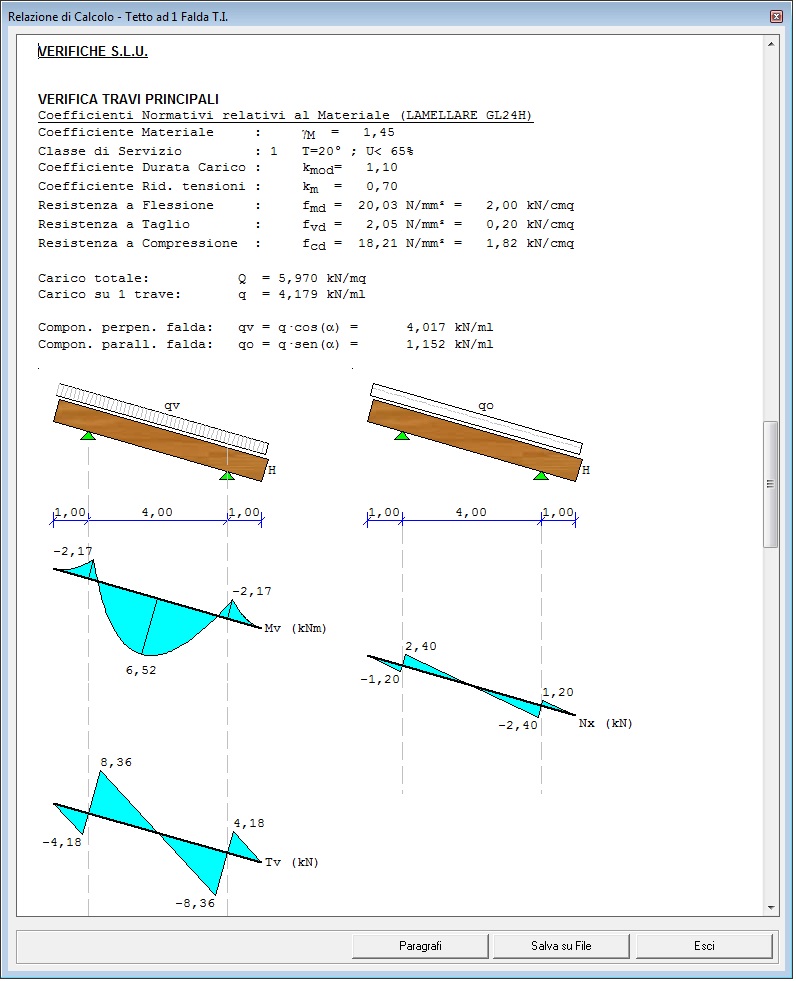Click the Compon. parall. falda label
The height and width of the screenshot is (981, 796).
pyautogui.click(x=126, y=344)
